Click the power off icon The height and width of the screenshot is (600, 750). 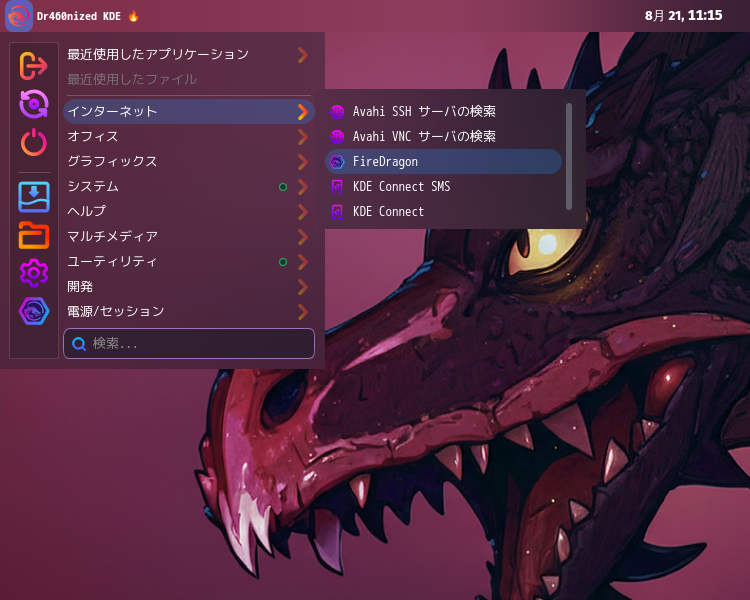[x=33, y=142]
